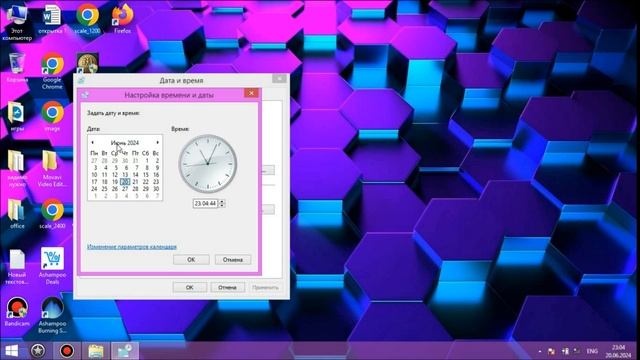Go to next month in calendar
The image size is (640, 360).
point(158,142)
